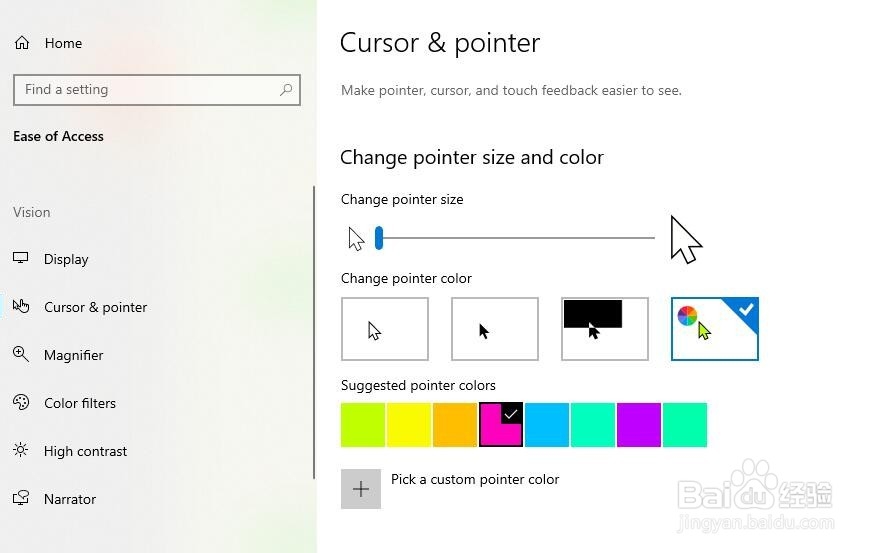
Task: Choose the yellow suggested pointer color
Action: pyautogui.click(x=409, y=425)
